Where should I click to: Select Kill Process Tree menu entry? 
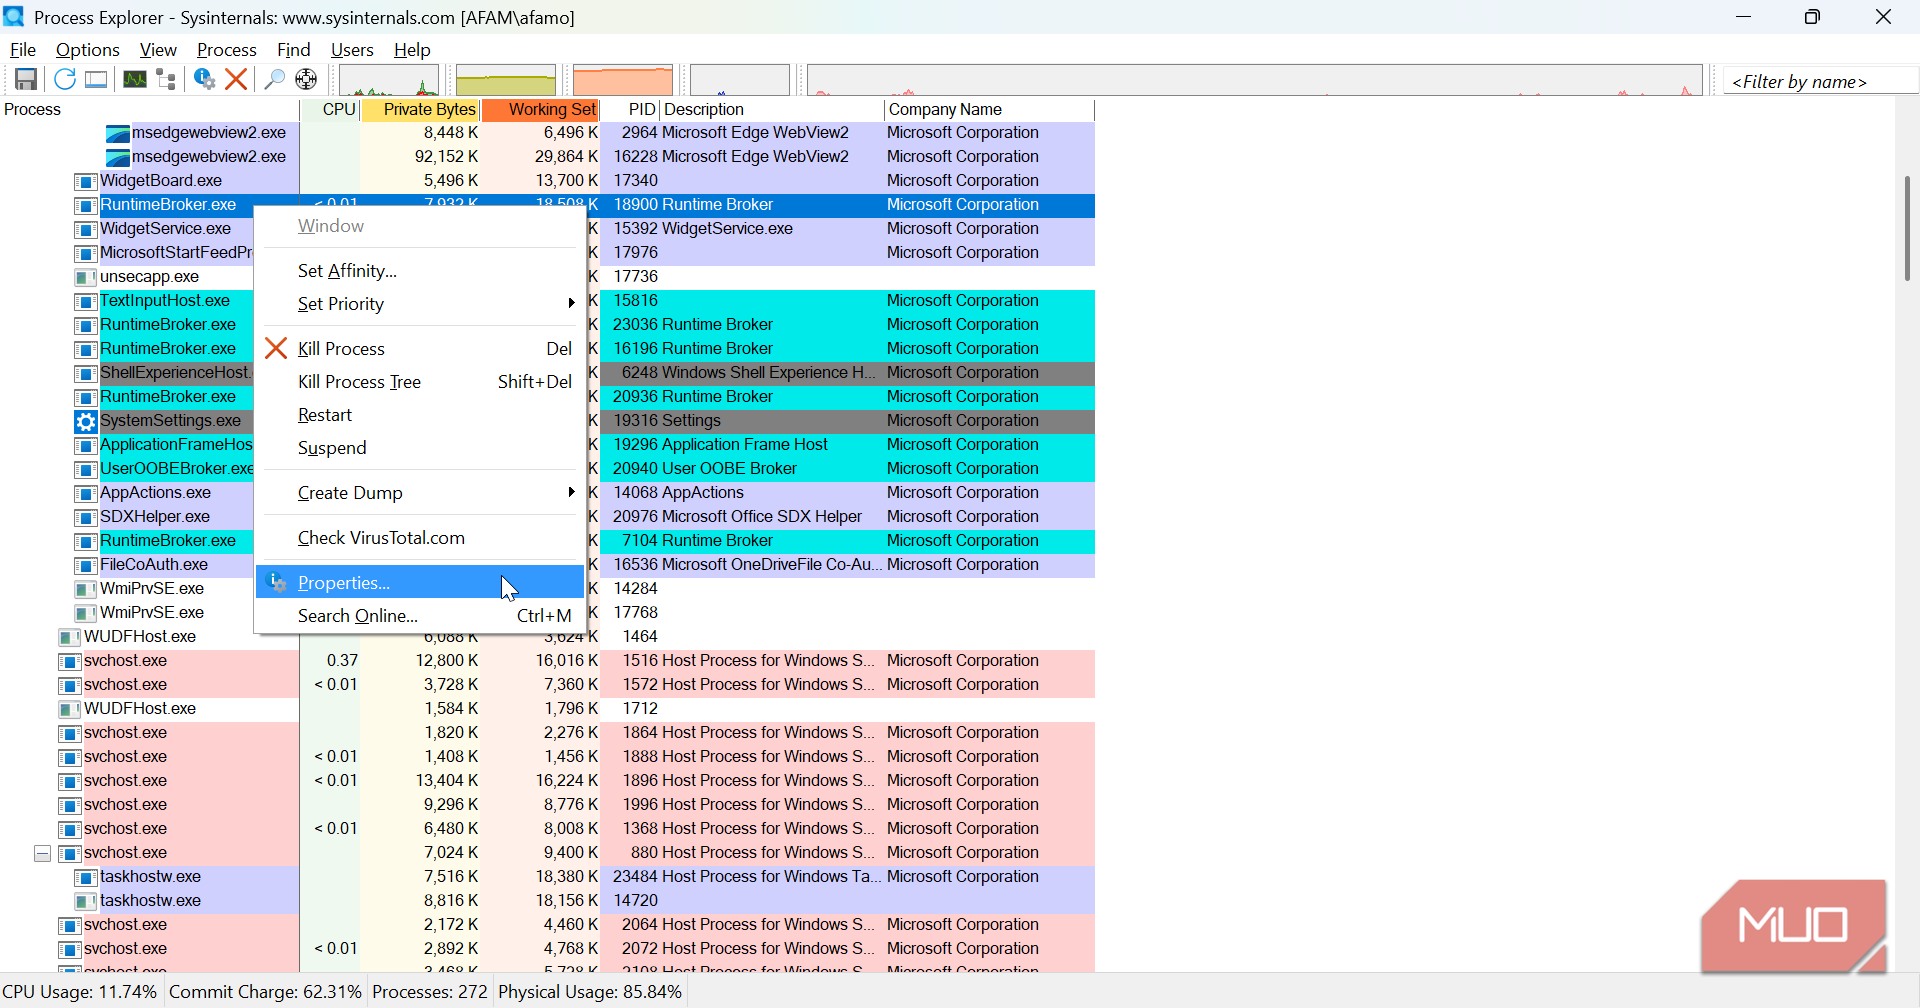420,382
